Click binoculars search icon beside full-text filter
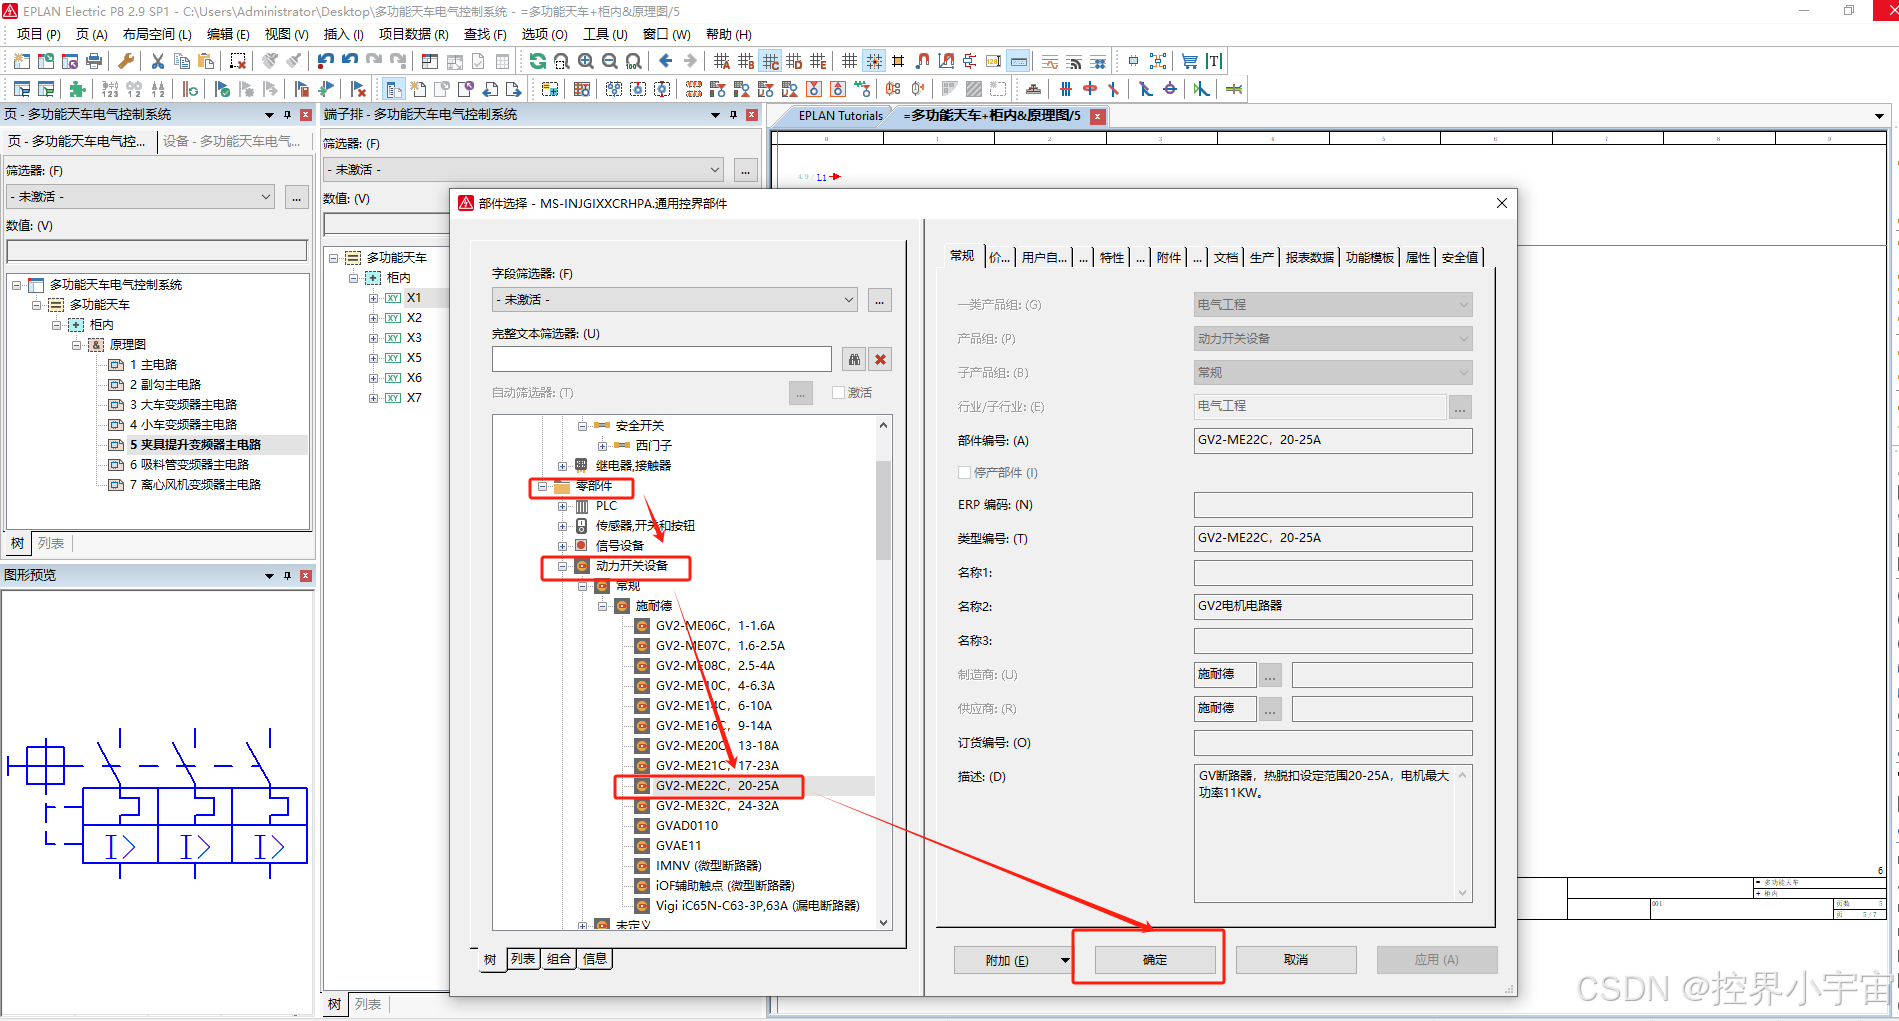The height and width of the screenshot is (1021, 1899). point(853,359)
